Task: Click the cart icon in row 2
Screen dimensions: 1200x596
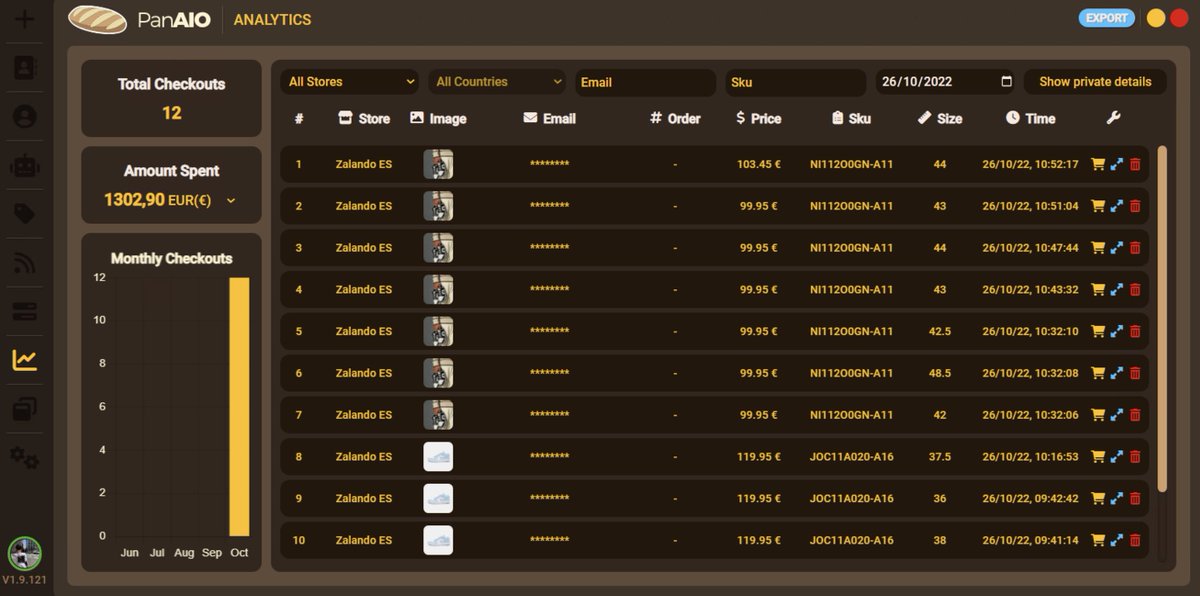Action: (1098, 206)
